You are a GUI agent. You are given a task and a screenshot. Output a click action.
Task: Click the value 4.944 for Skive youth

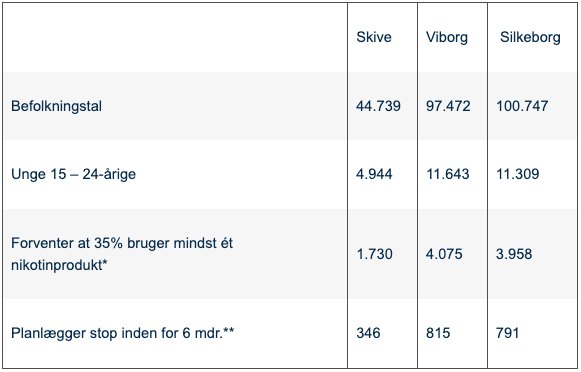click(374, 174)
